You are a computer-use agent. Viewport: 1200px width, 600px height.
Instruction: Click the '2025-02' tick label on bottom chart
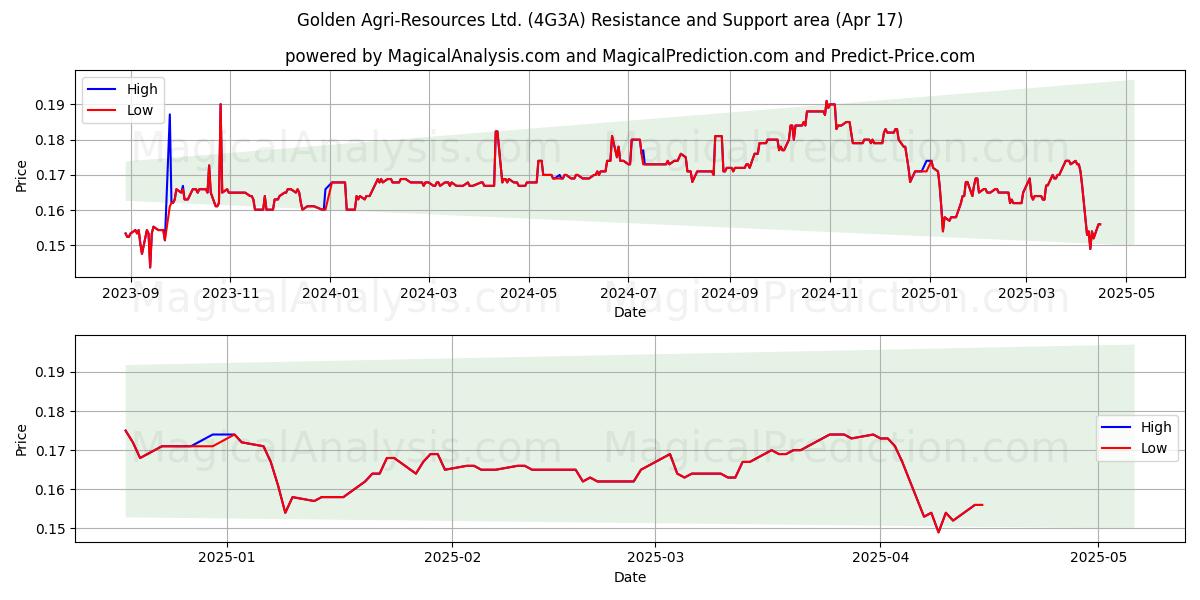coord(452,558)
